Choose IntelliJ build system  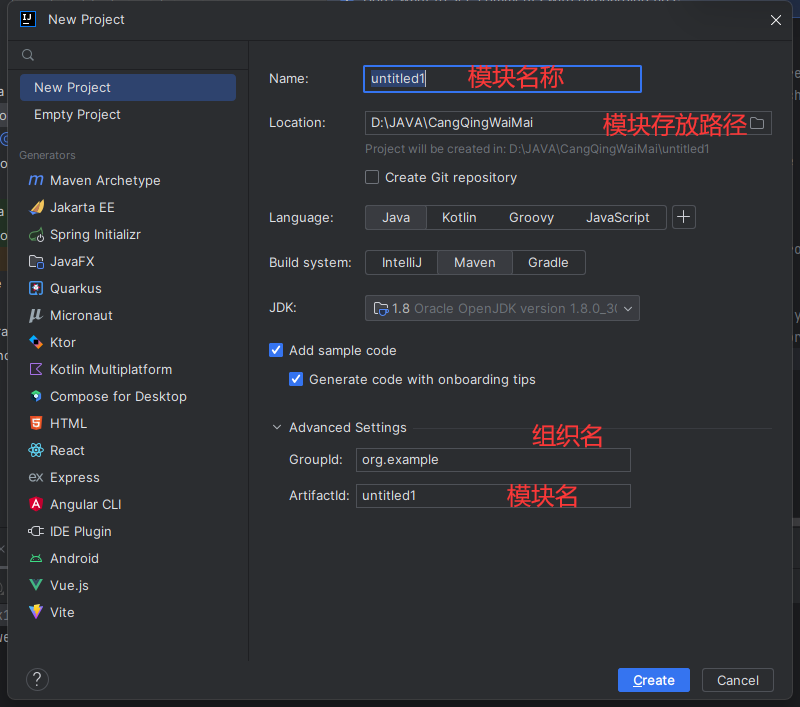click(x=402, y=262)
